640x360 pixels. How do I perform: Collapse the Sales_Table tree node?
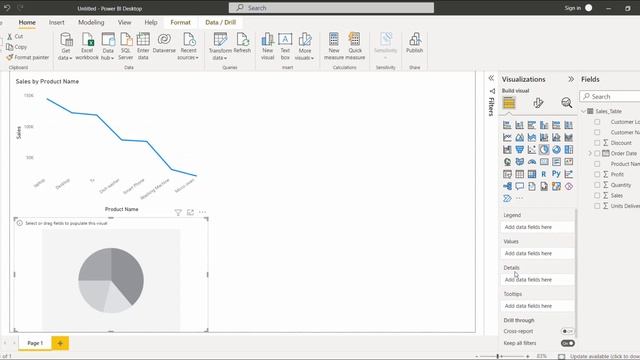(x=584, y=111)
